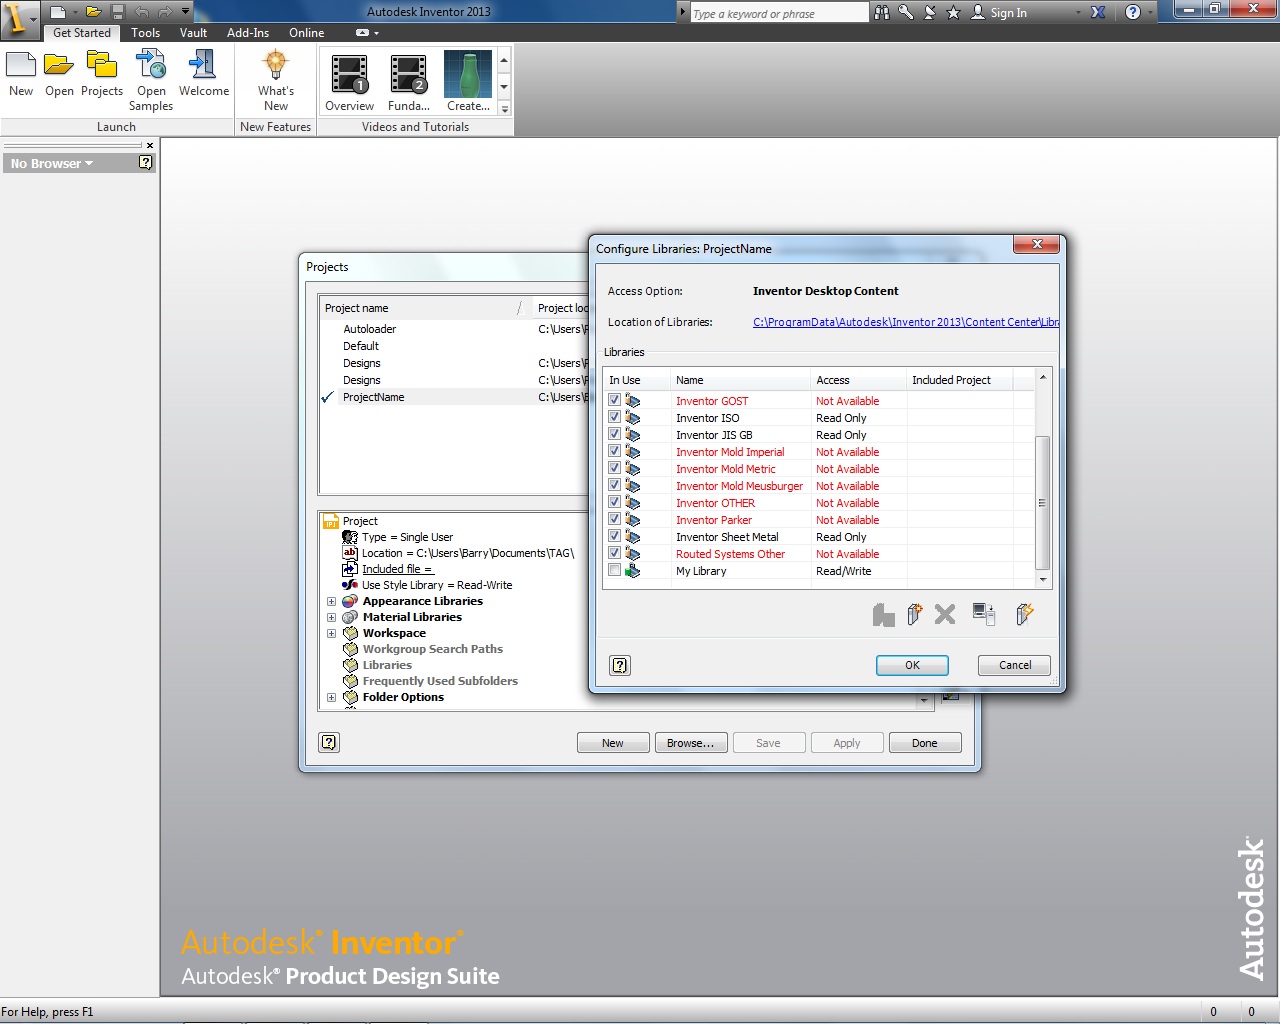Open the Welcome screen icon
The height and width of the screenshot is (1024, 1280).
click(x=203, y=67)
